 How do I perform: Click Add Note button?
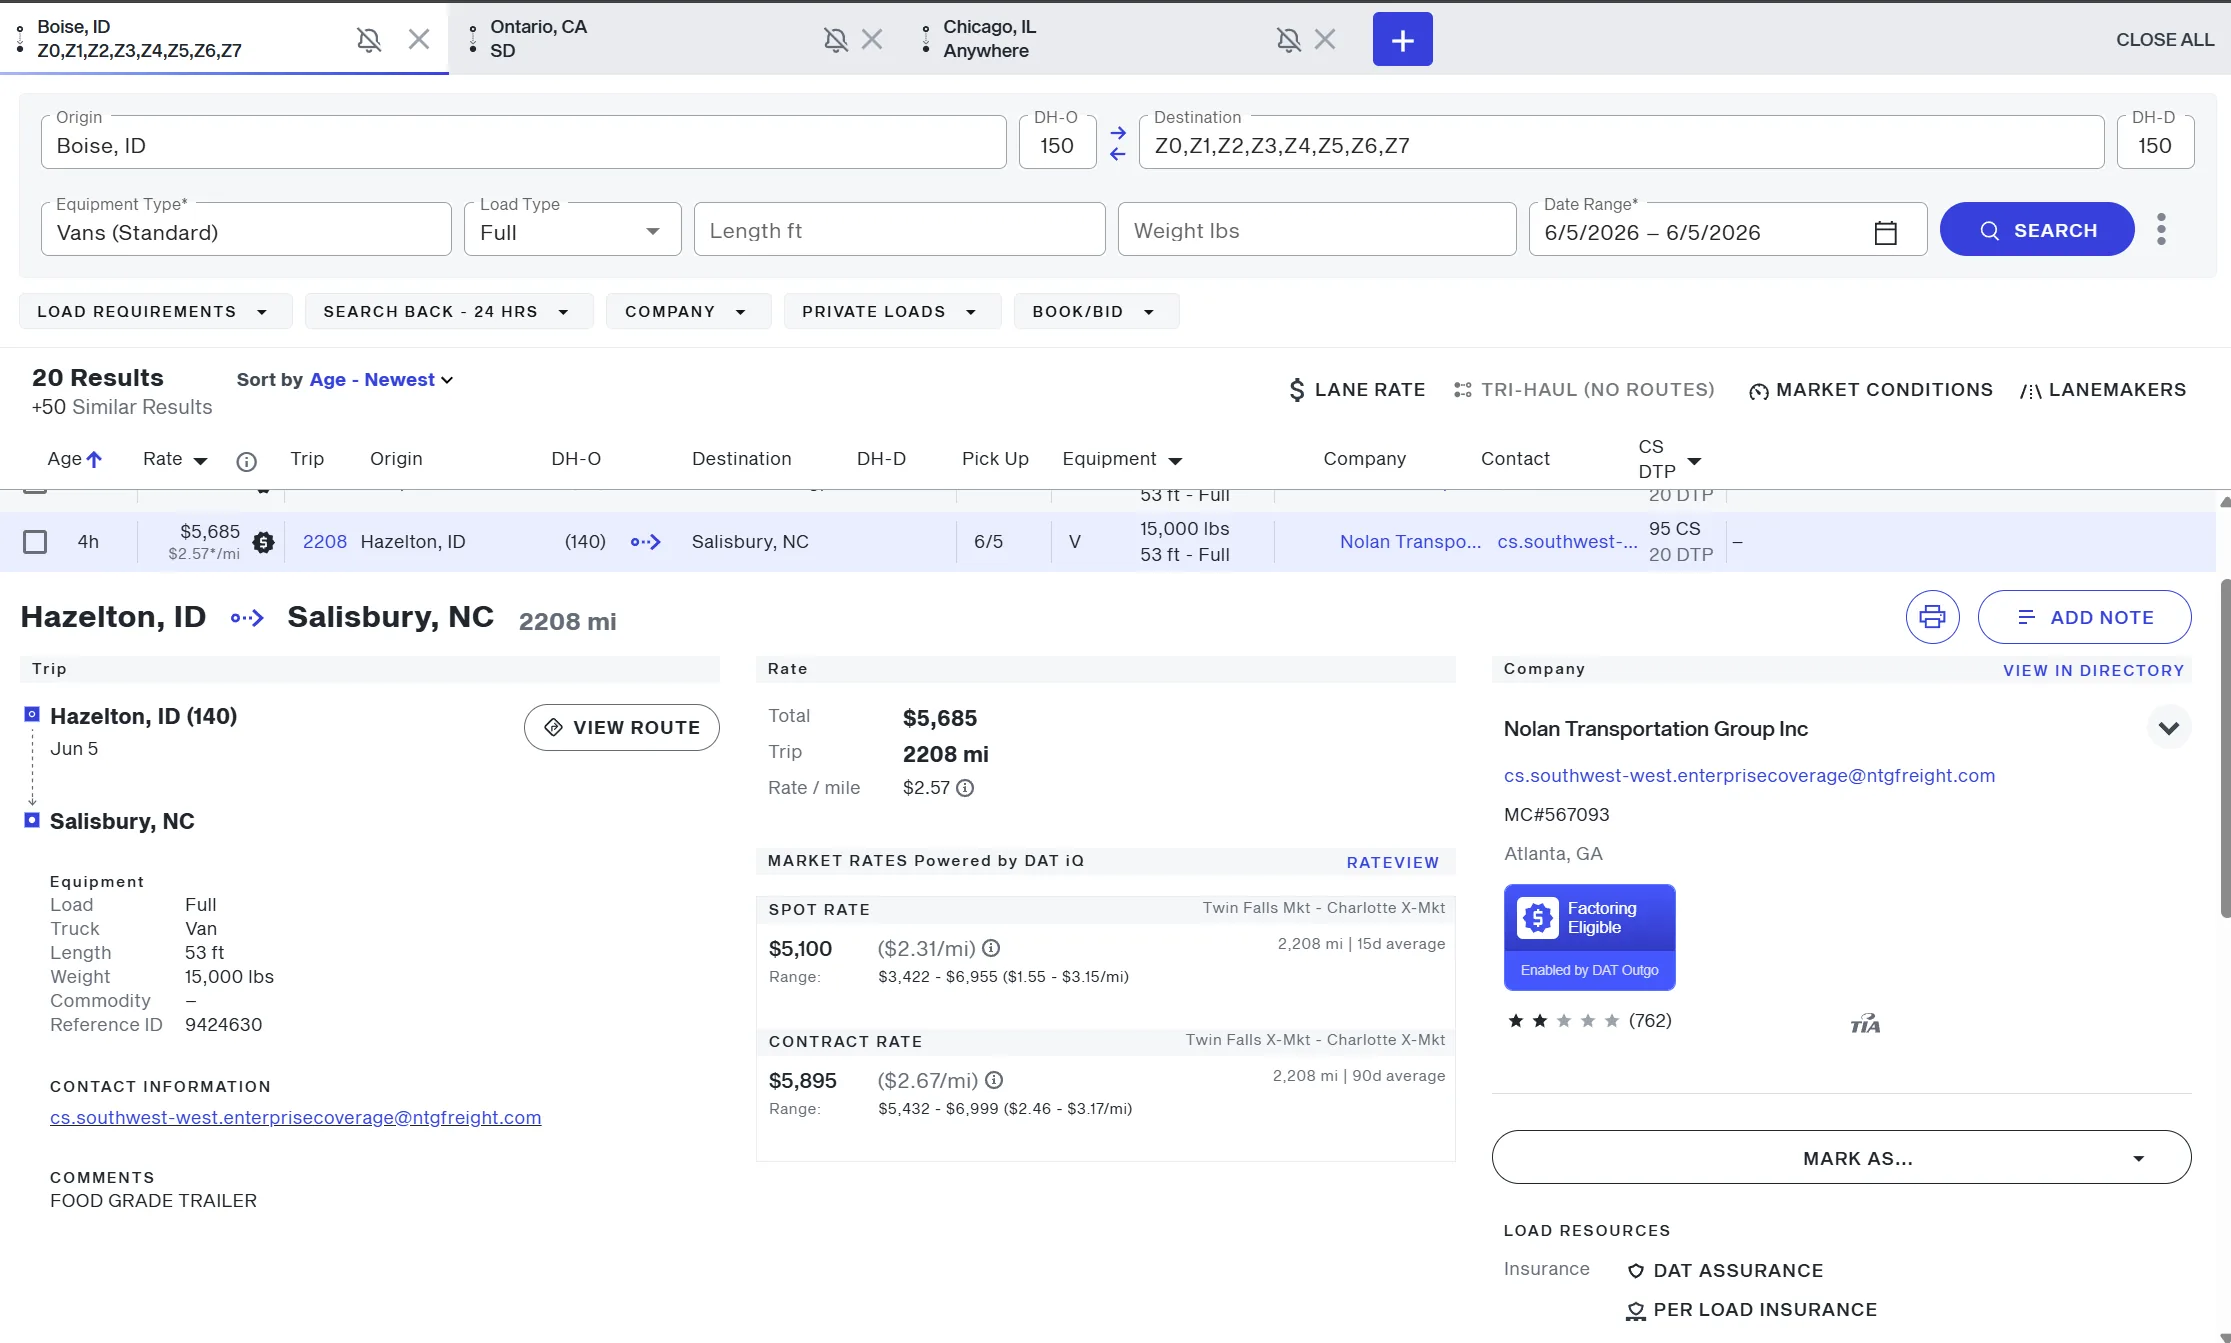tap(2084, 617)
